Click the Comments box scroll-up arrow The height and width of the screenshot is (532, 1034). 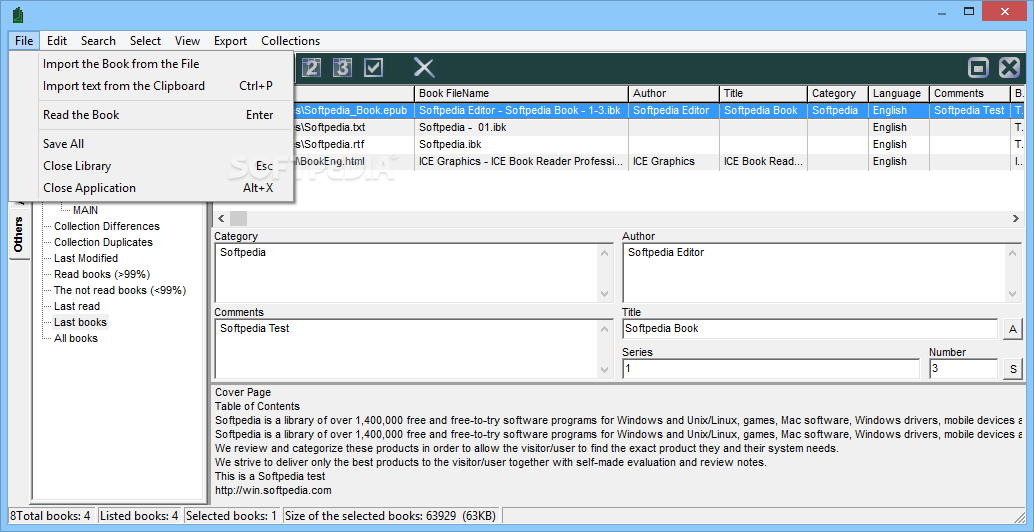pyautogui.click(x=604, y=328)
